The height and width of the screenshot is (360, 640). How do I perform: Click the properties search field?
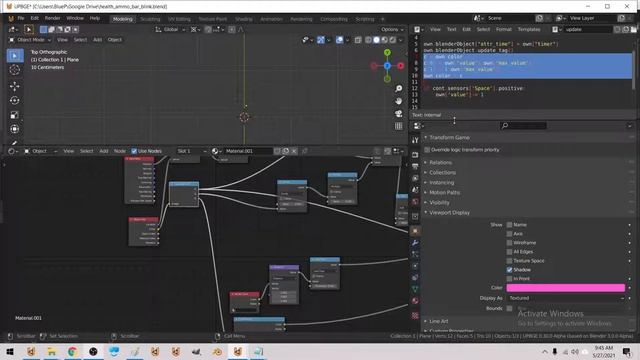coord(523,126)
